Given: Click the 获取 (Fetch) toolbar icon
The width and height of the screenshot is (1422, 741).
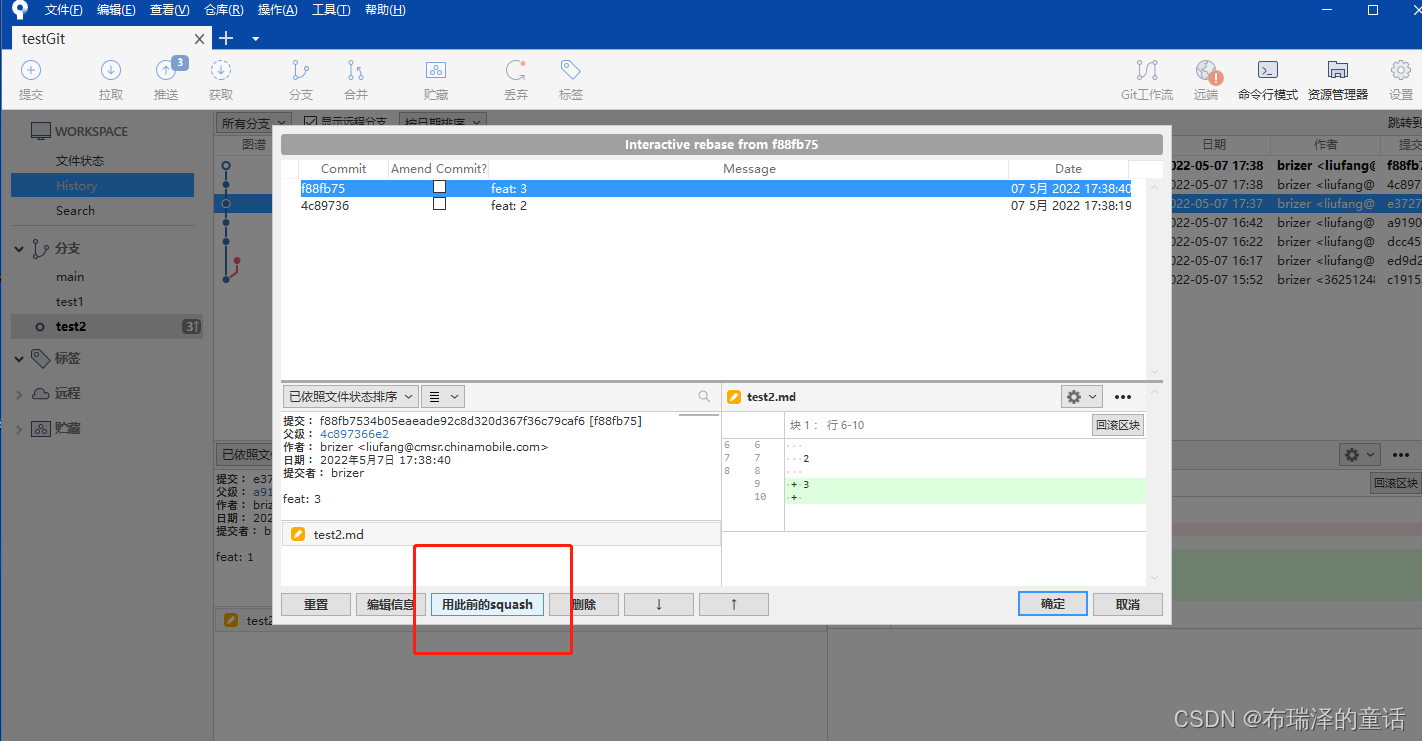Looking at the screenshot, I should coord(221,80).
